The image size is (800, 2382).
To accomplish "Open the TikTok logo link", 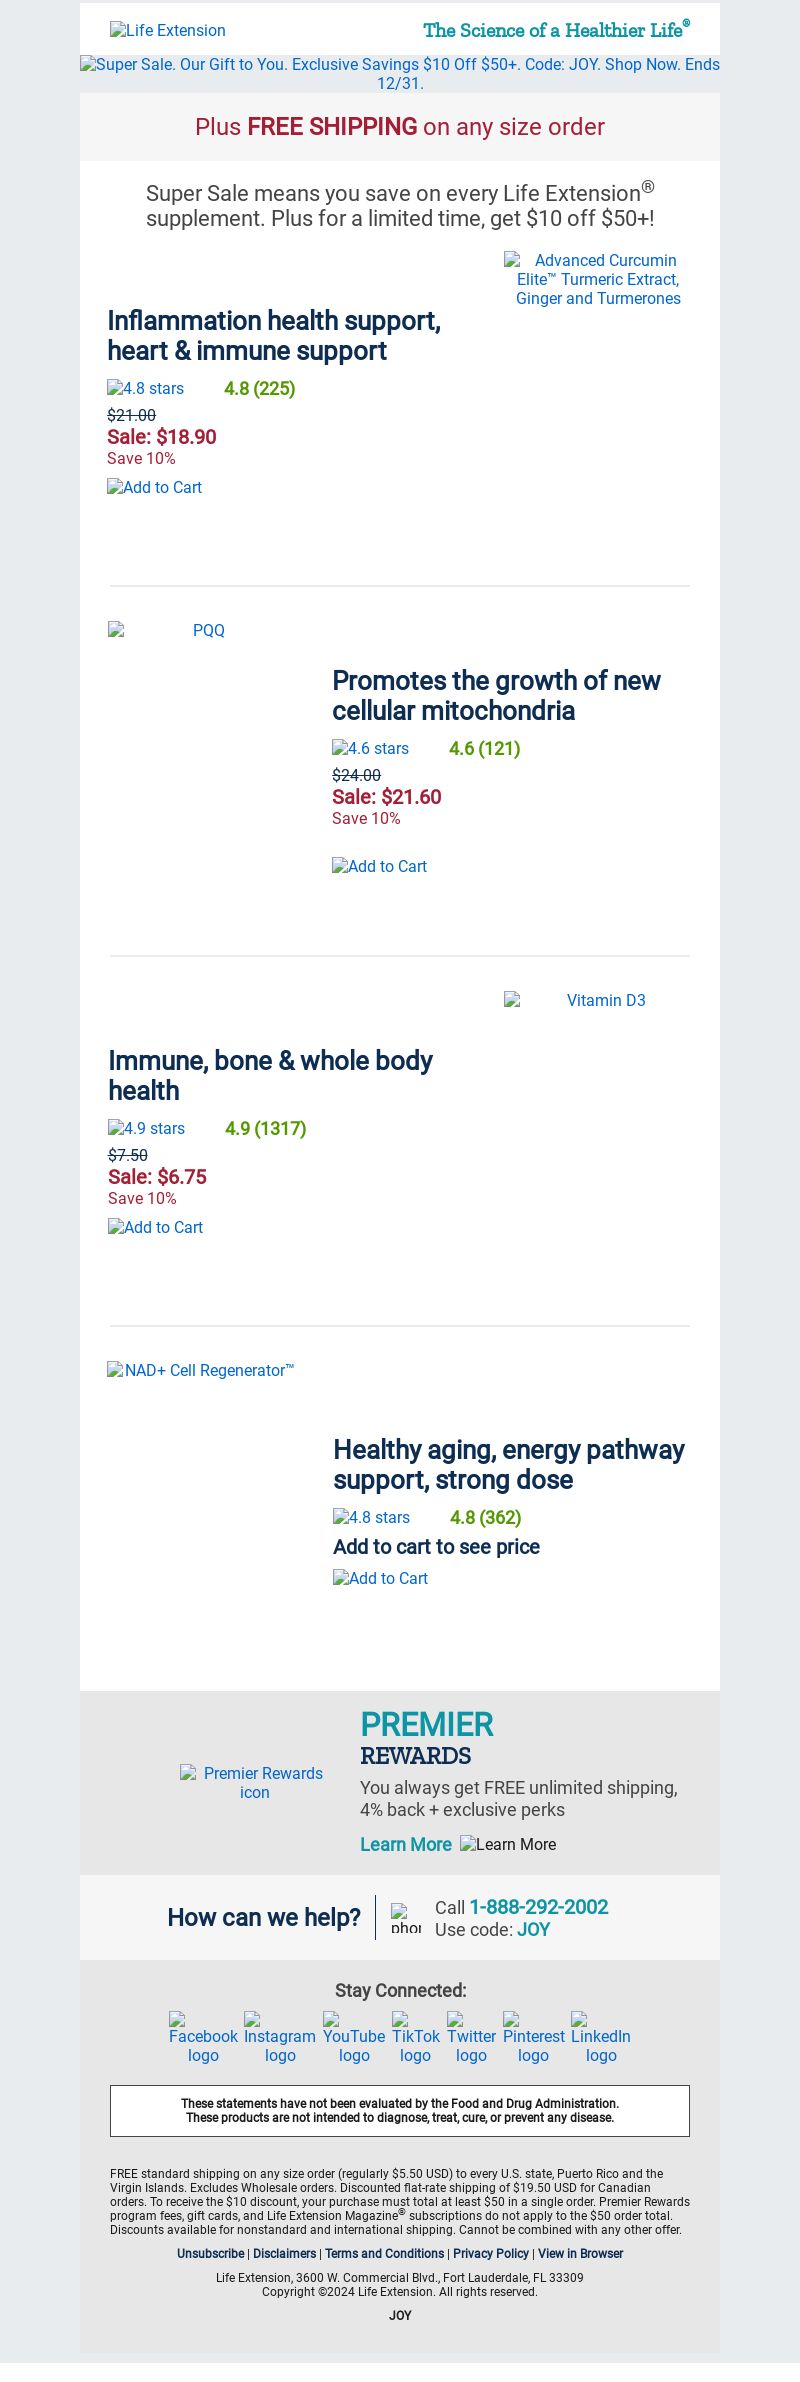I will pyautogui.click(x=416, y=2038).
